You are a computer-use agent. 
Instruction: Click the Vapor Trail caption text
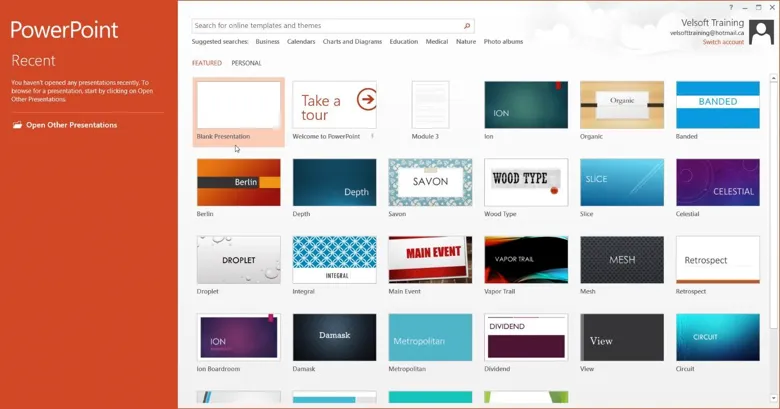click(x=499, y=292)
